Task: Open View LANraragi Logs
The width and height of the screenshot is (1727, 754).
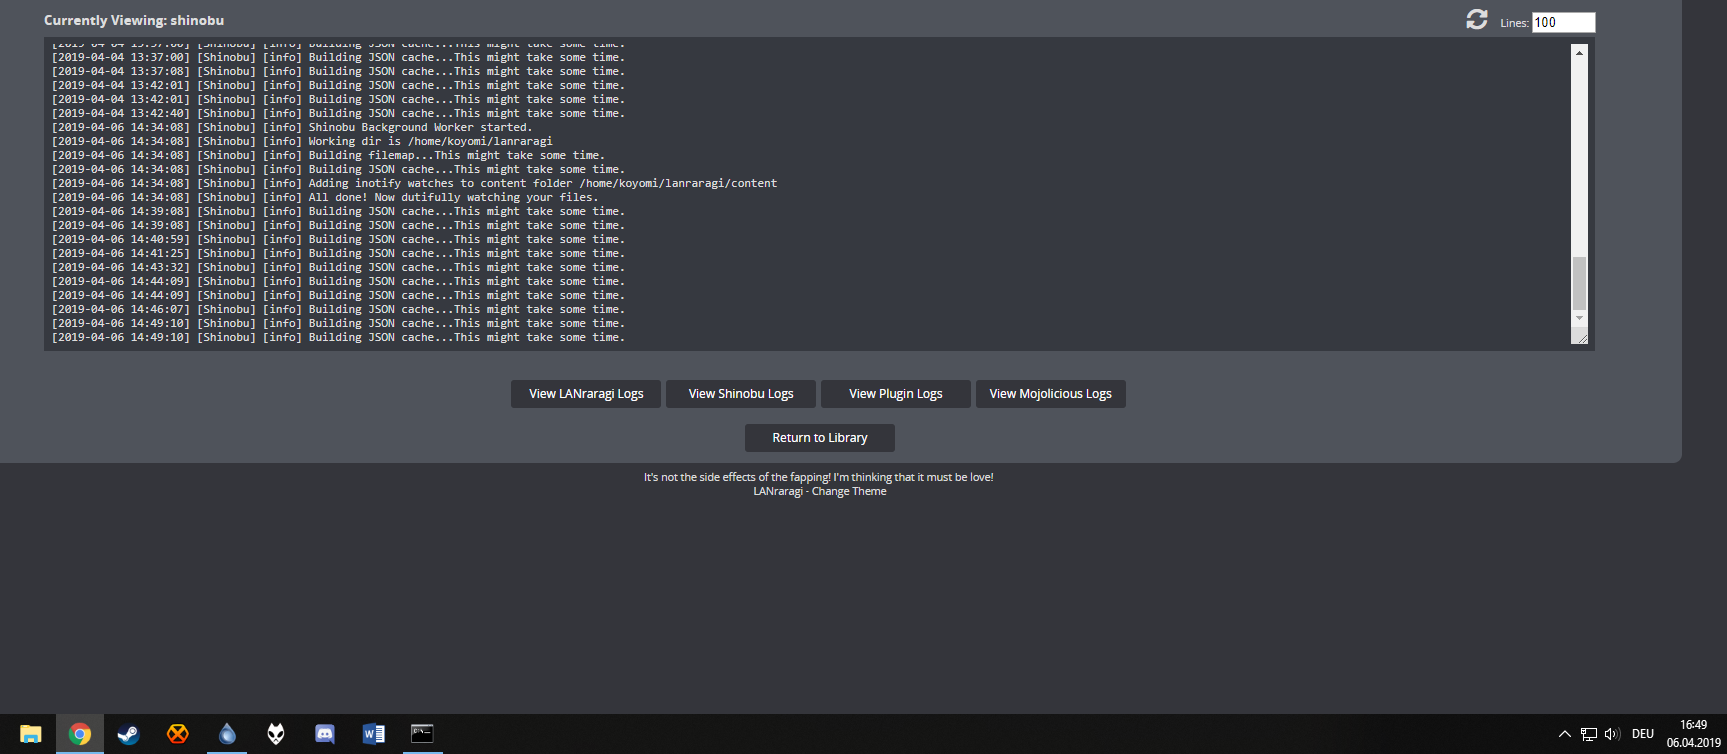Action: [586, 394]
